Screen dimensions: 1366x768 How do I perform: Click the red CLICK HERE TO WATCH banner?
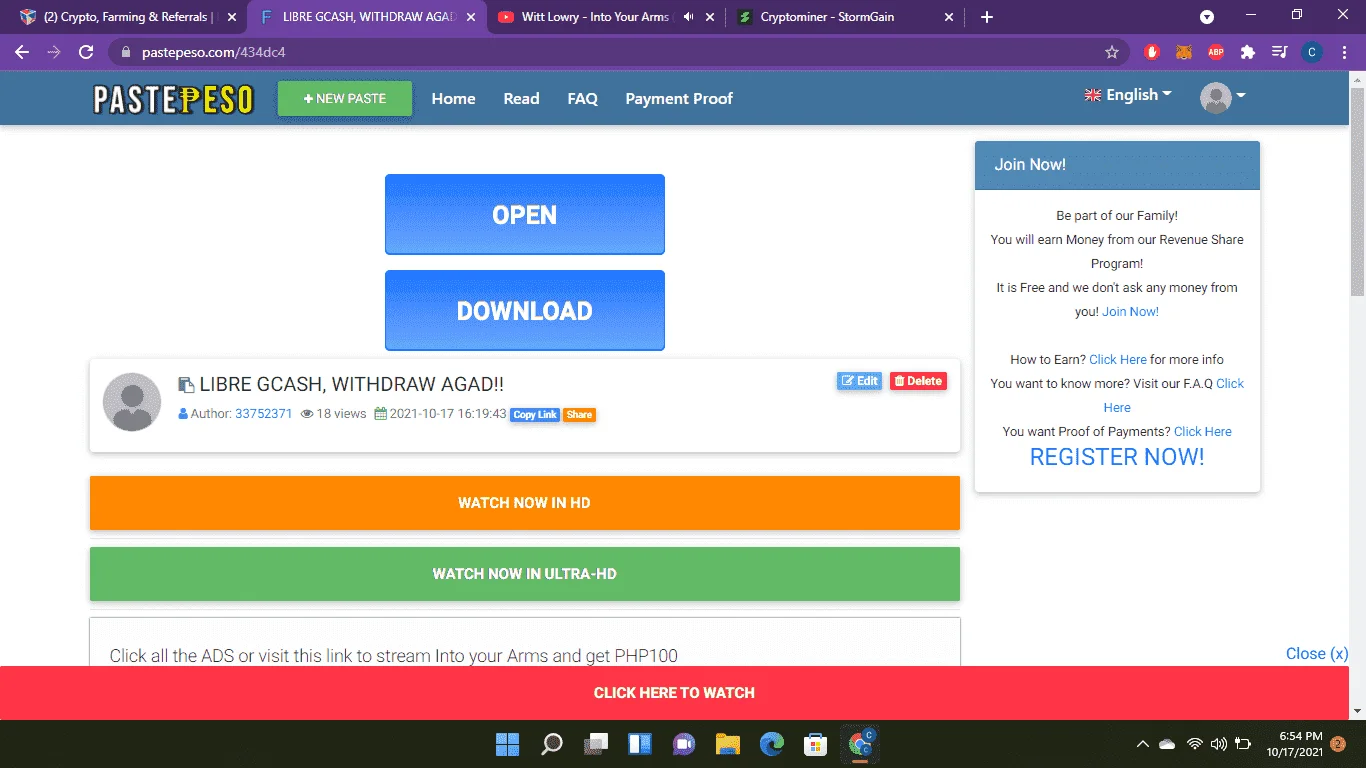click(674, 693)
